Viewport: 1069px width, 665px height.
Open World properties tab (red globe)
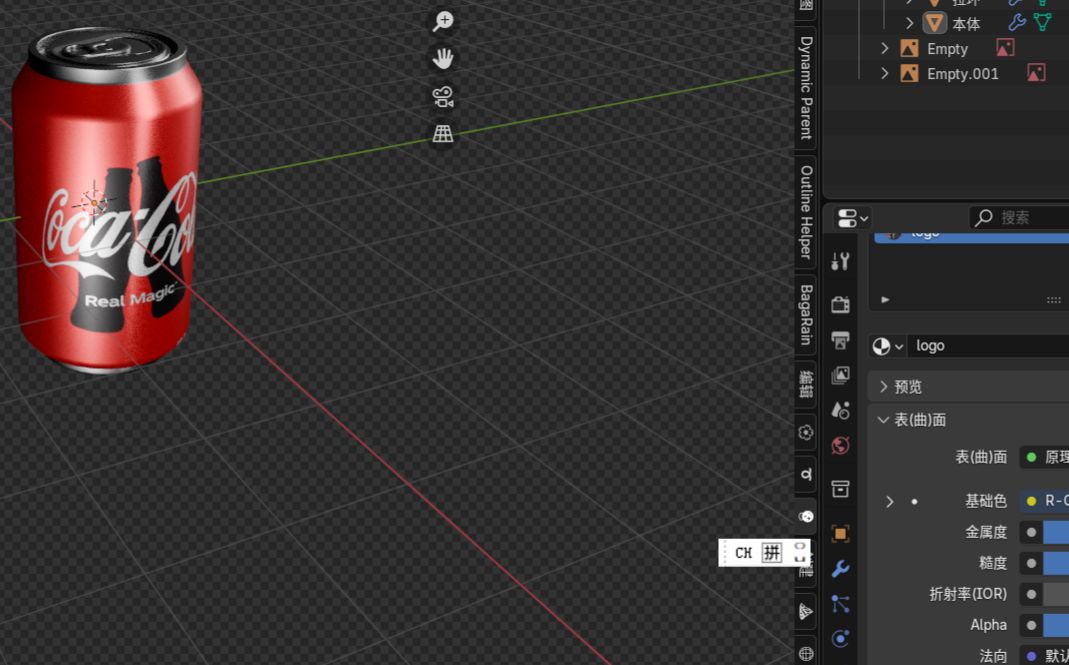point(840,445)
